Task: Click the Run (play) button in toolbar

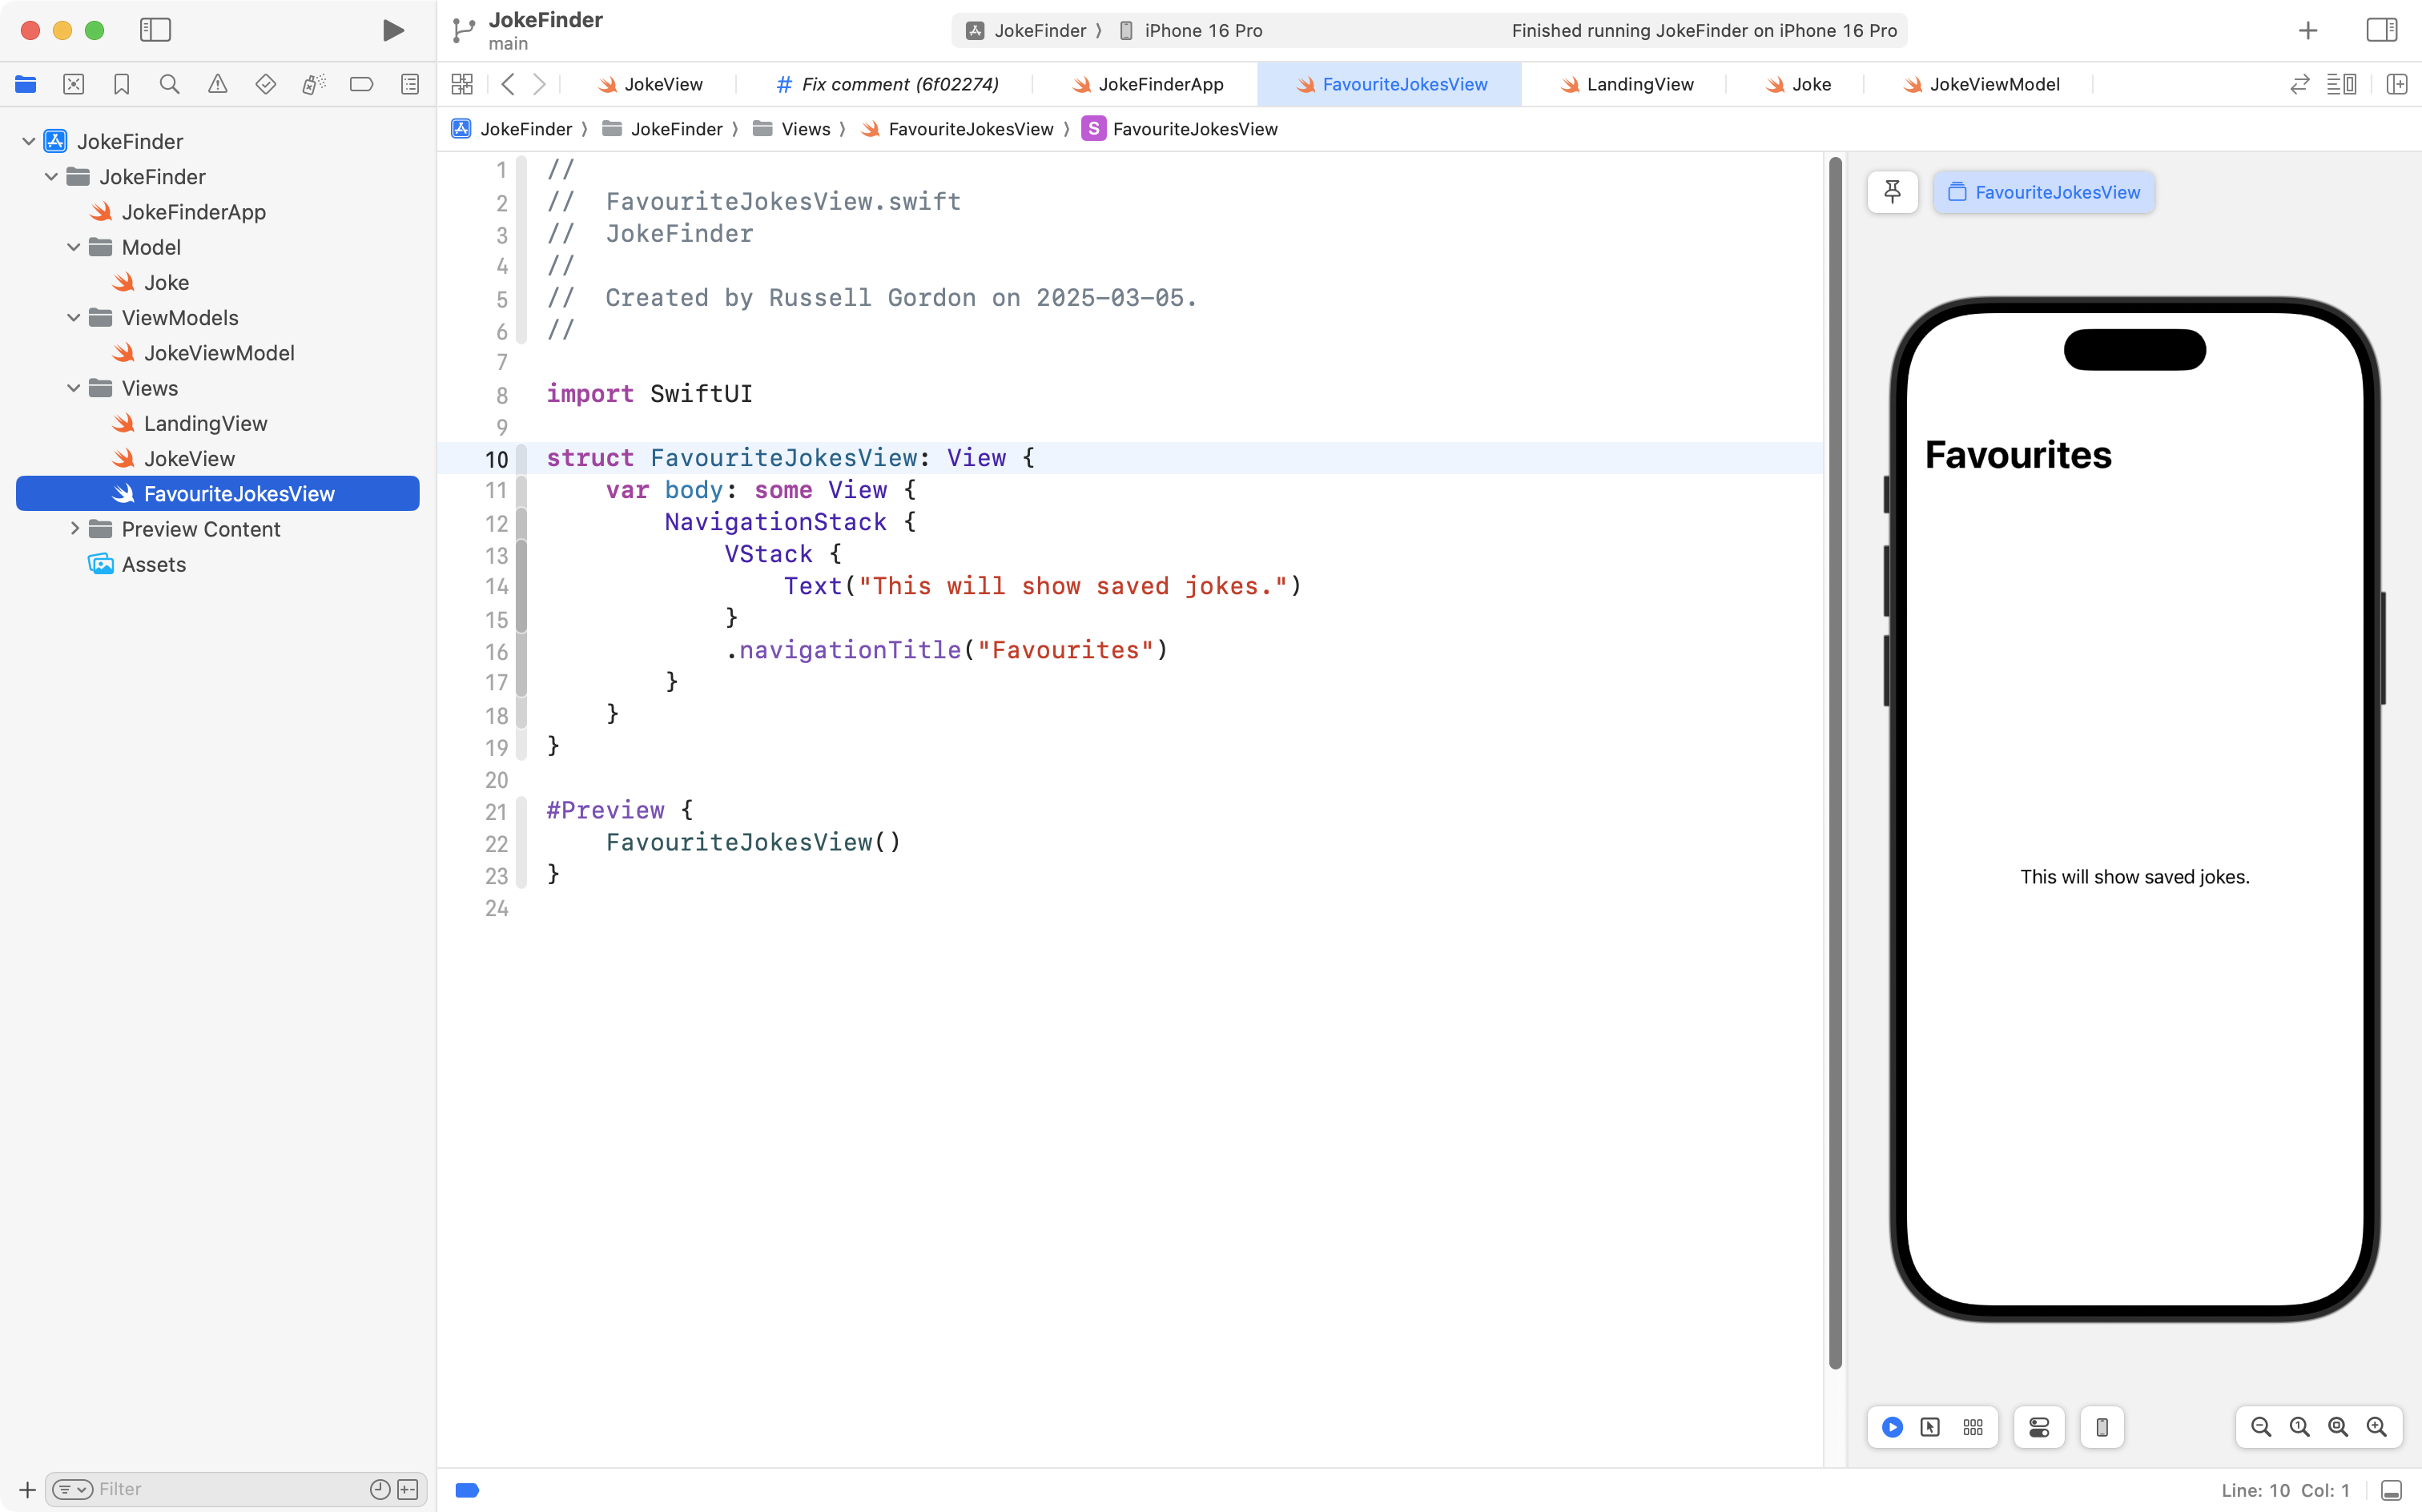Action: click(393, 30)
